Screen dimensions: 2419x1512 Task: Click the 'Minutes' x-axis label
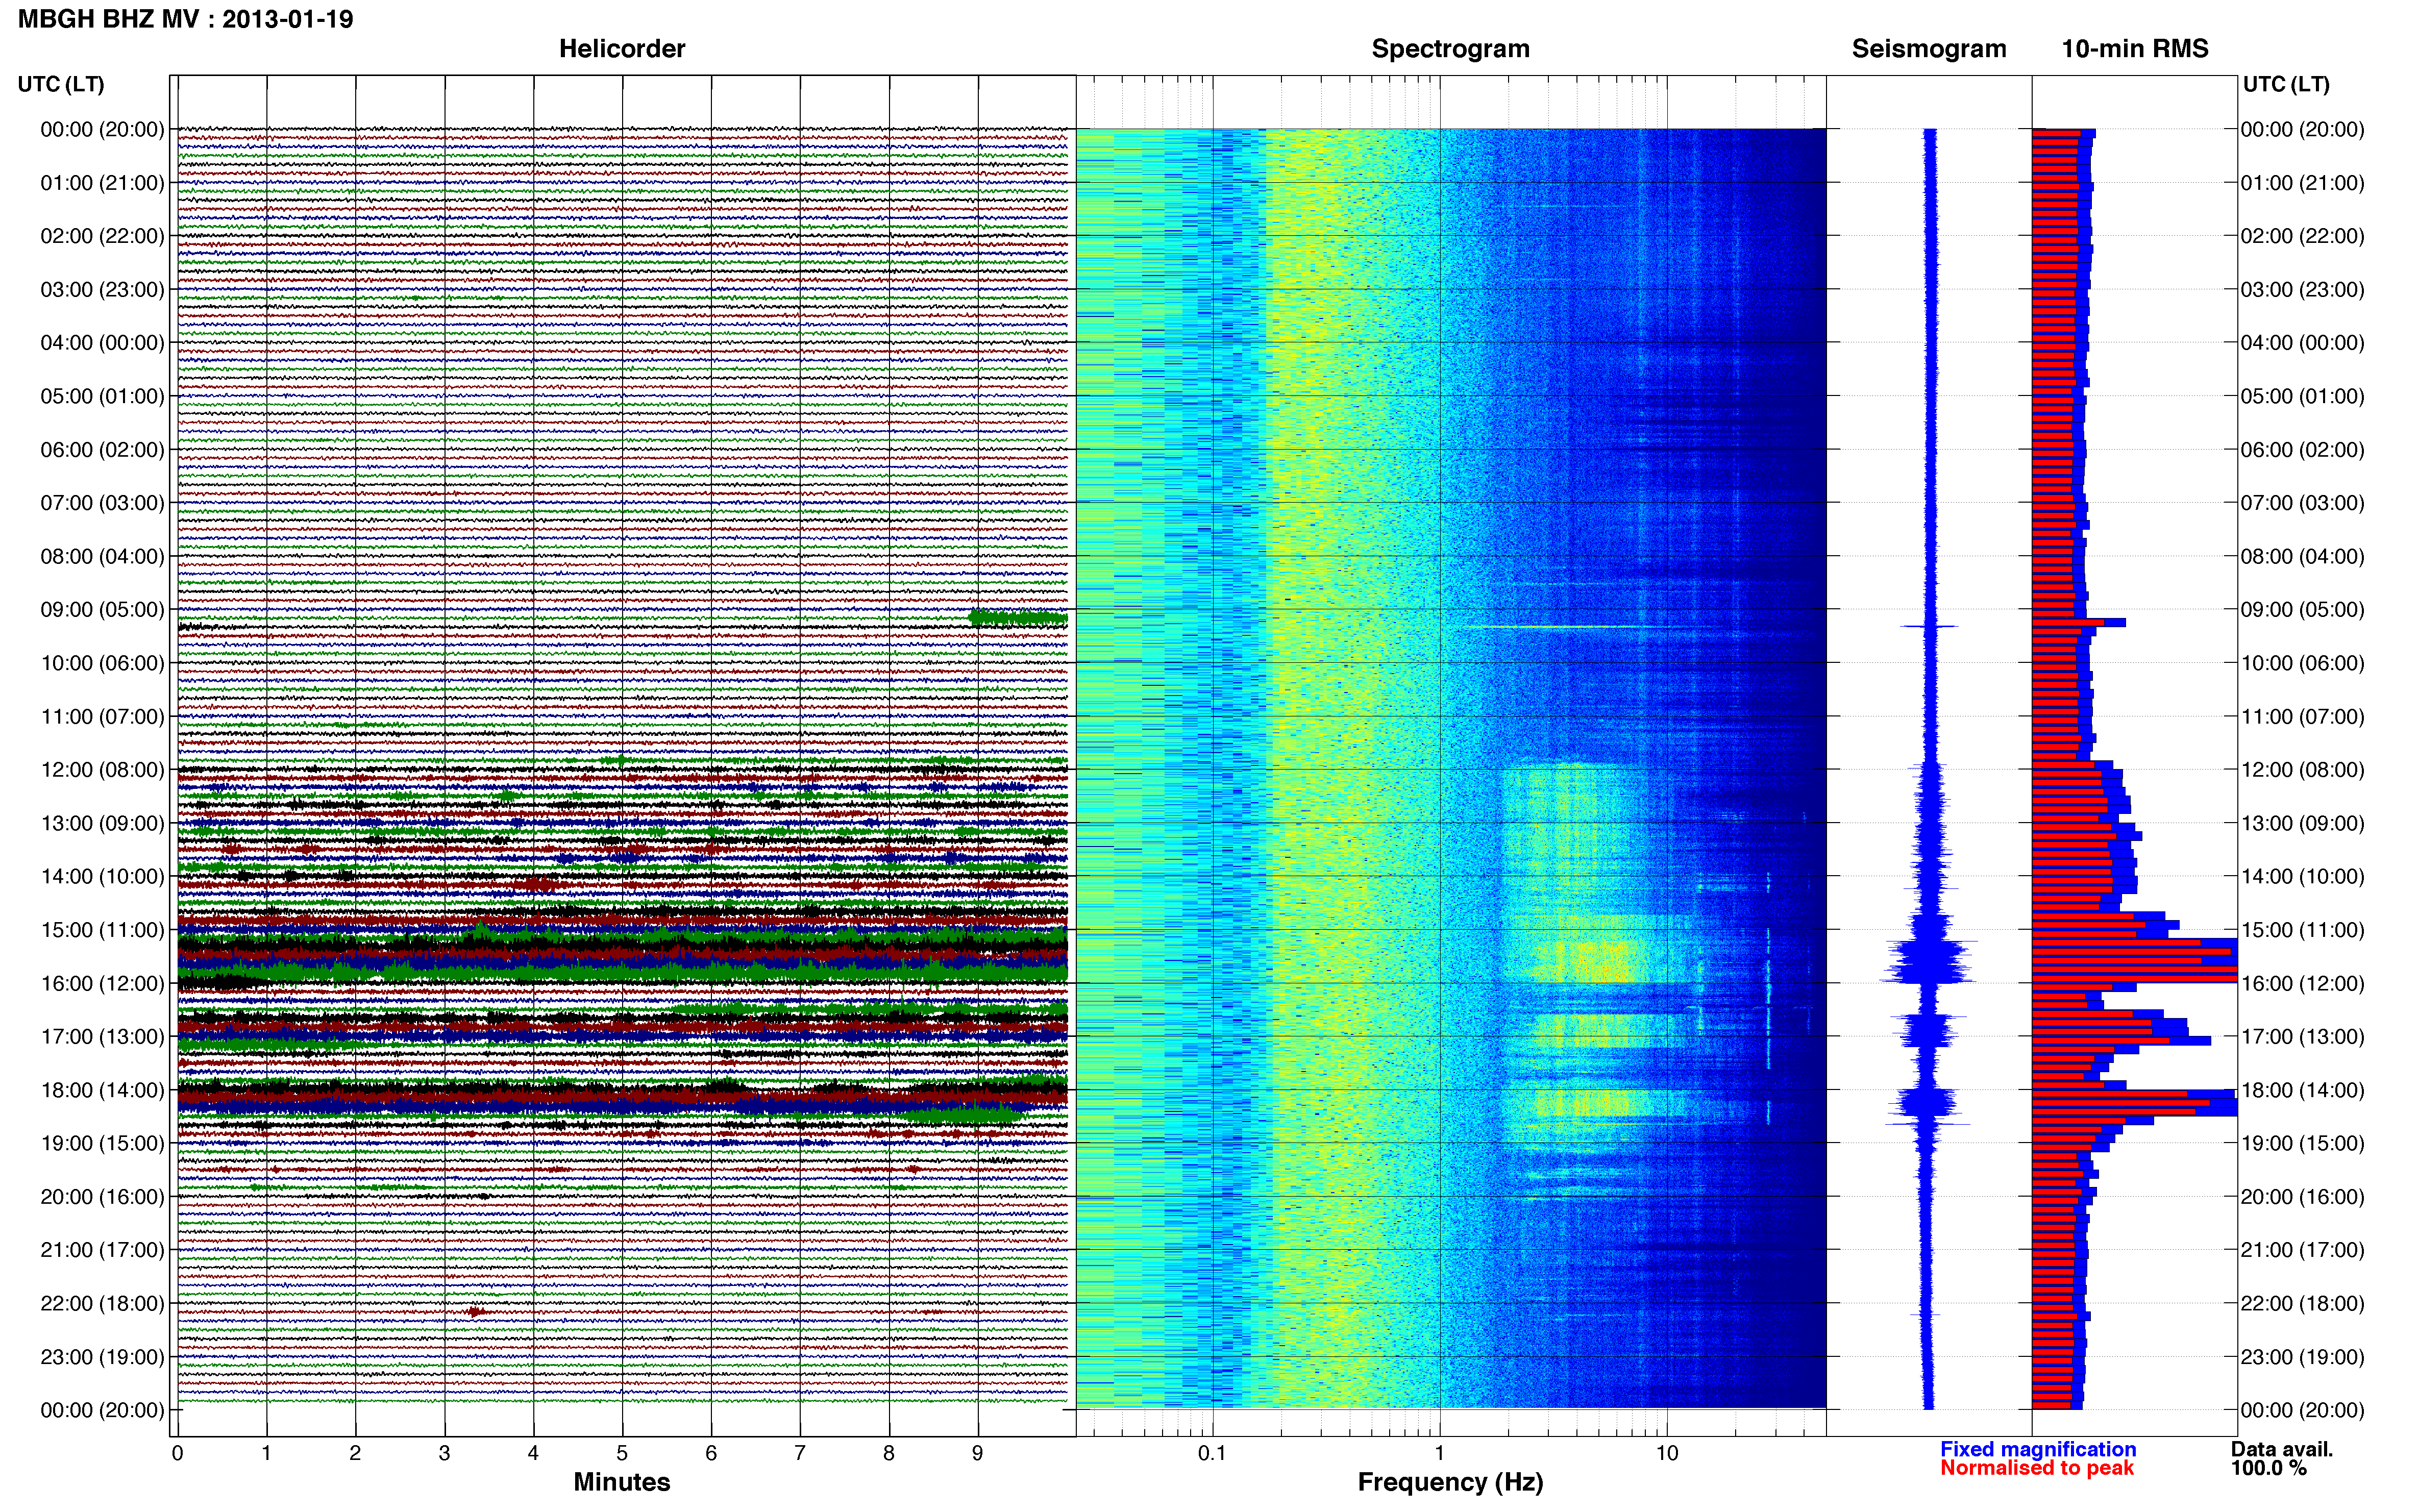[621, 1482]
